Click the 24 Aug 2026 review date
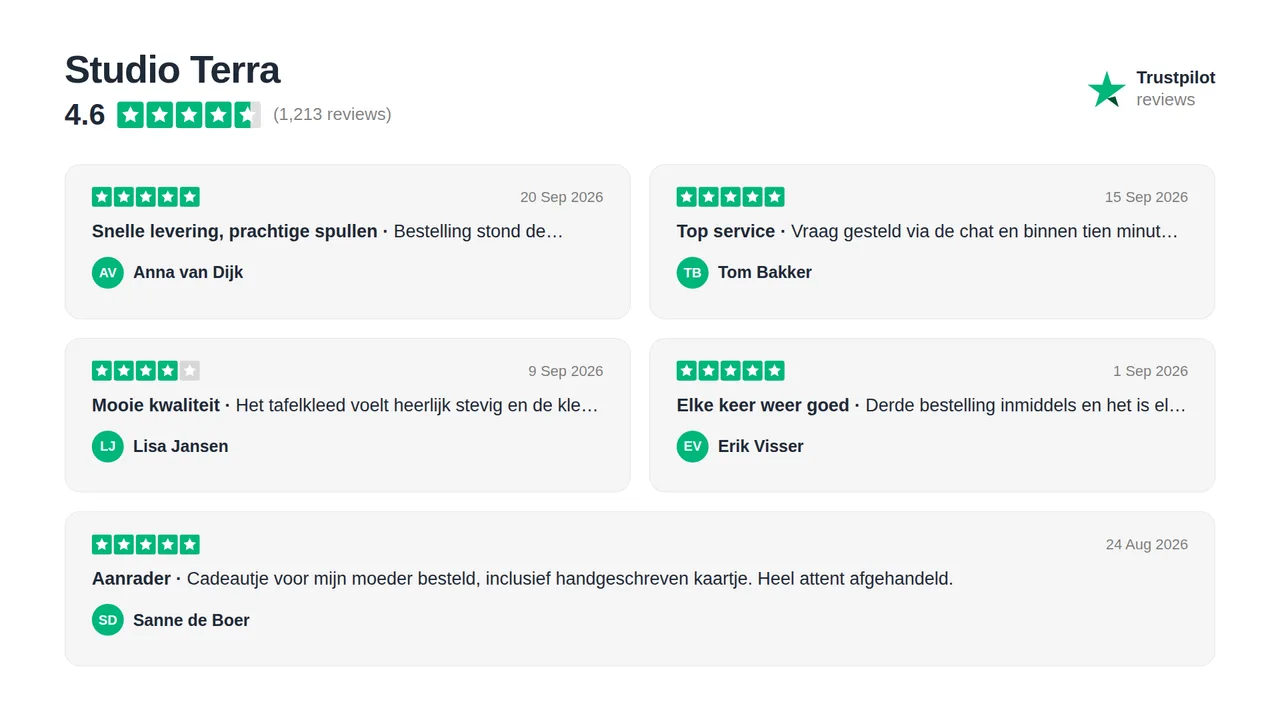1280x720 pixels. coord(1147,544)
